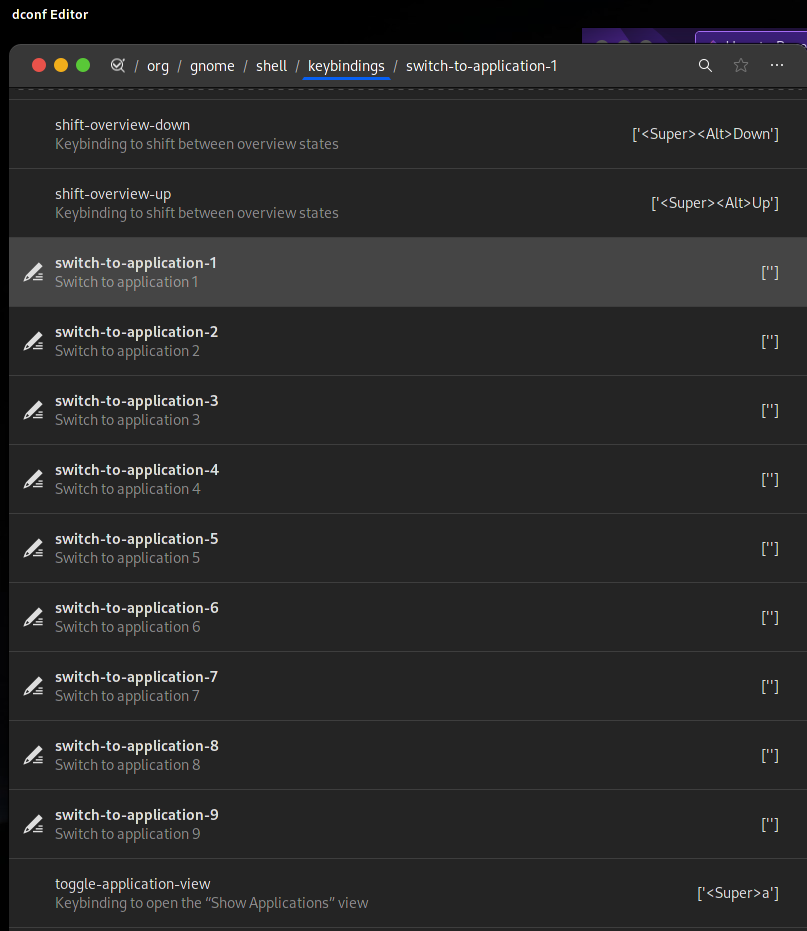Viewport: 807px width, 931px height.
Task: Click the "Switch to application 3" description
Action: [128, 420]
